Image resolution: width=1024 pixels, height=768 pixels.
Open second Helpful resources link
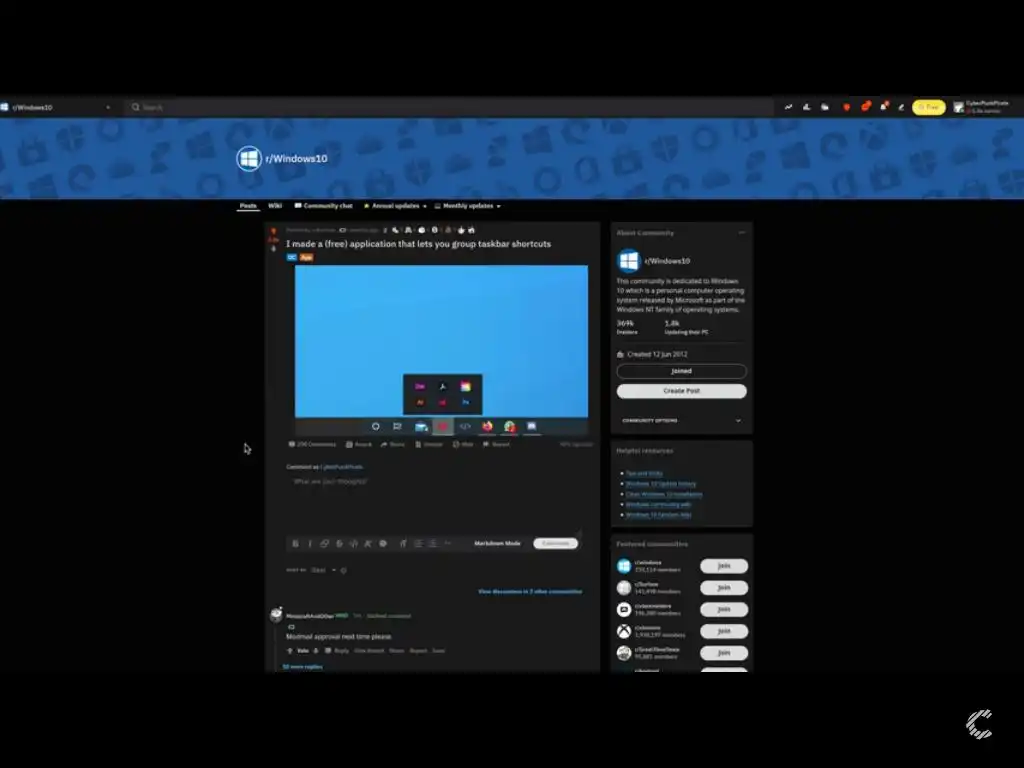pyautogui.click(x=661, y=484)
